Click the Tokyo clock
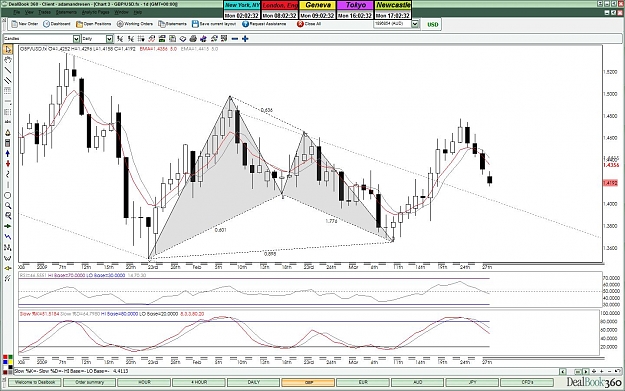625x391 pixels. coord(355,10)
